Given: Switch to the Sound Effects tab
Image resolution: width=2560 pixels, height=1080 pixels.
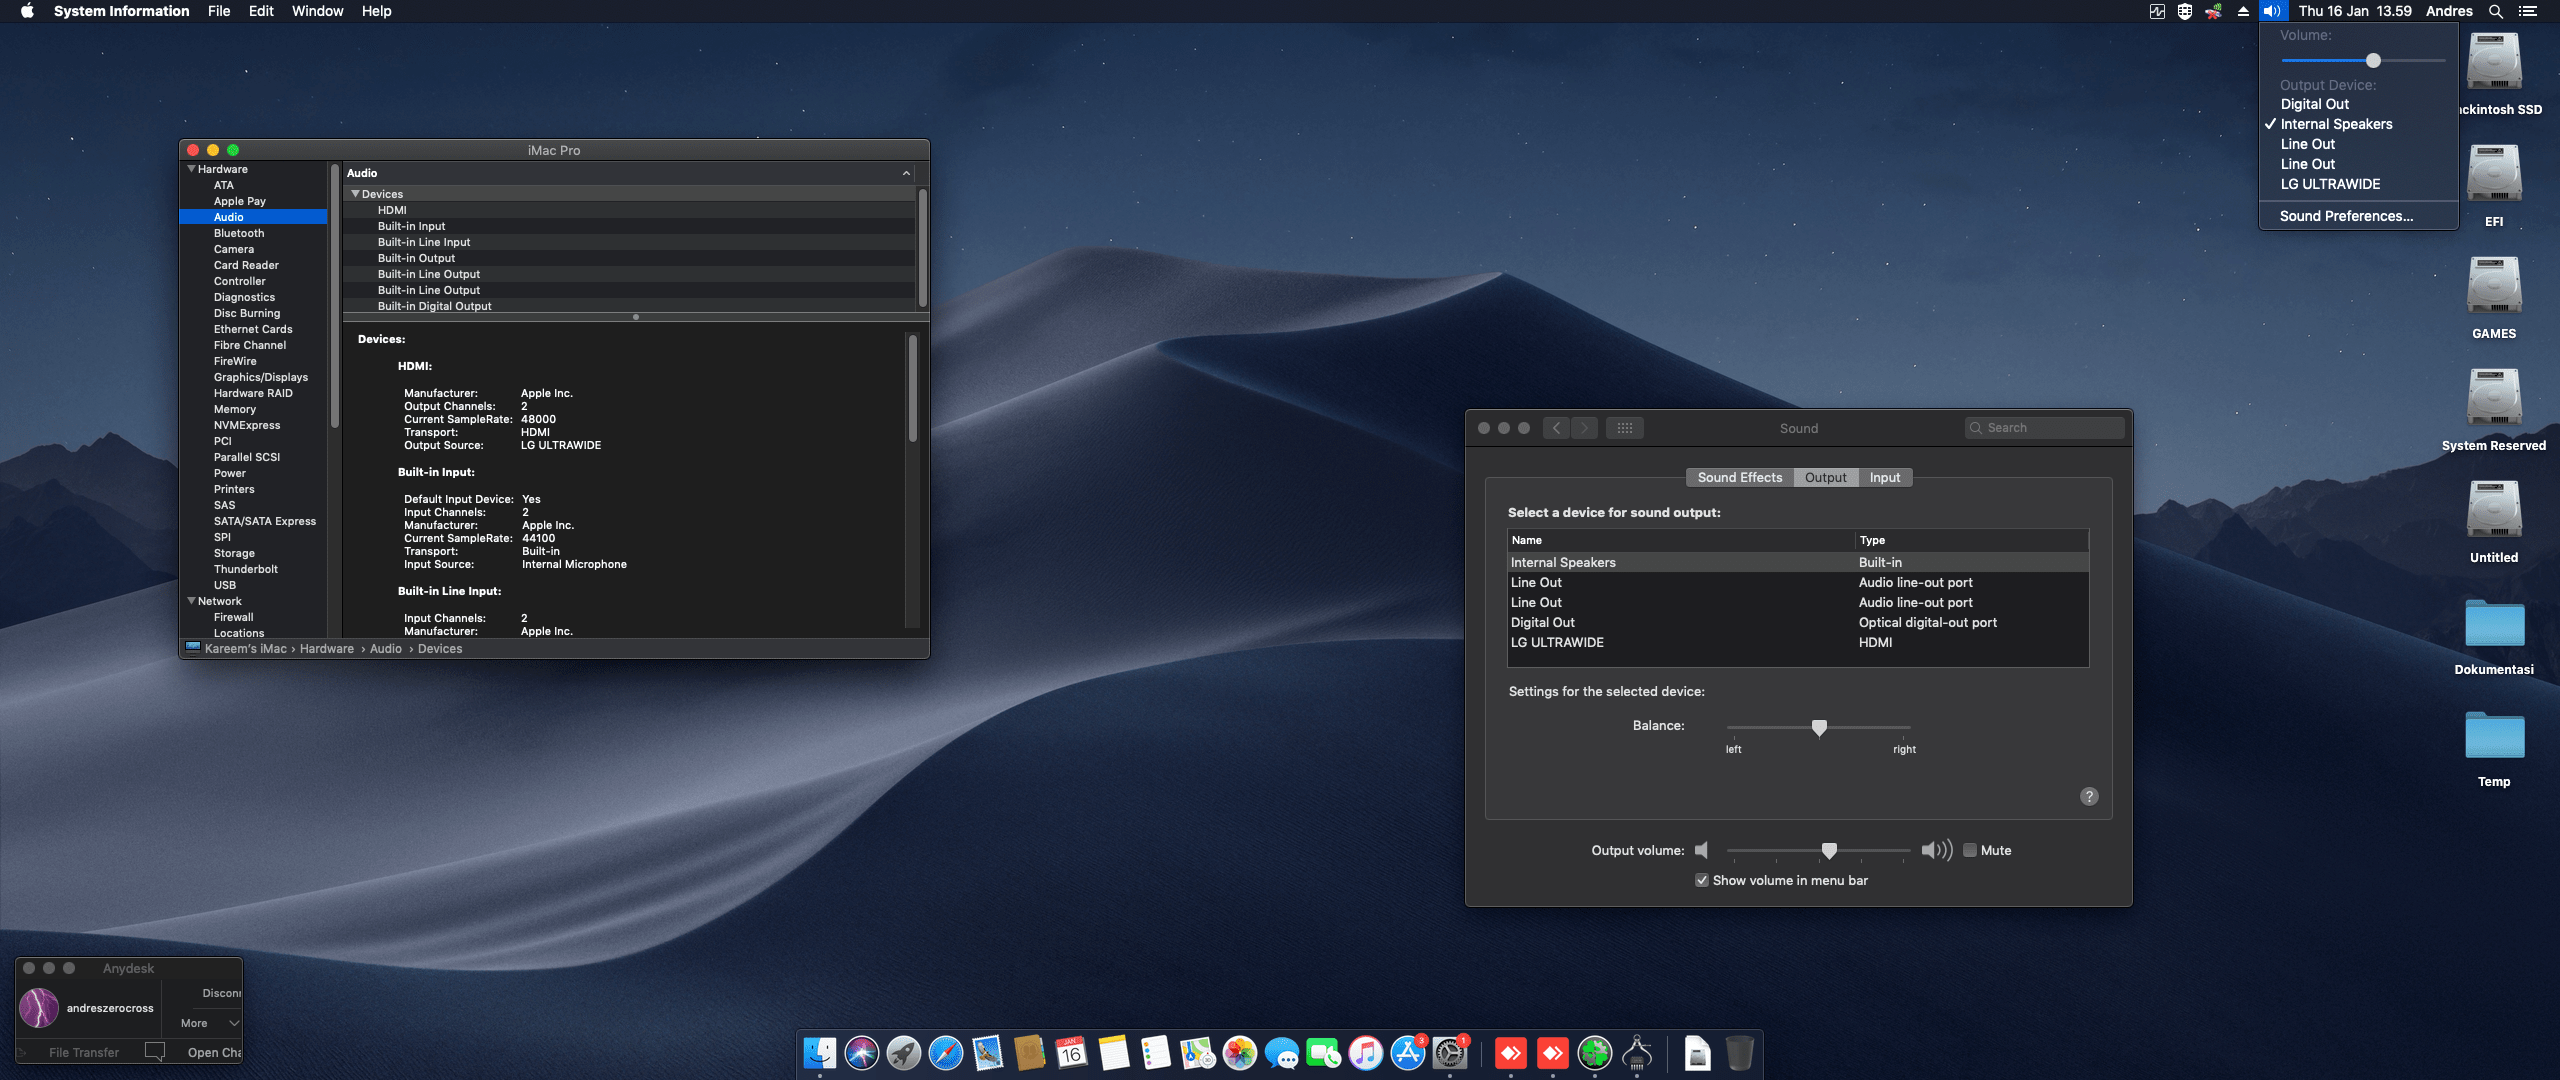Looking at the screenshot, I should (x=1739, y=477).
